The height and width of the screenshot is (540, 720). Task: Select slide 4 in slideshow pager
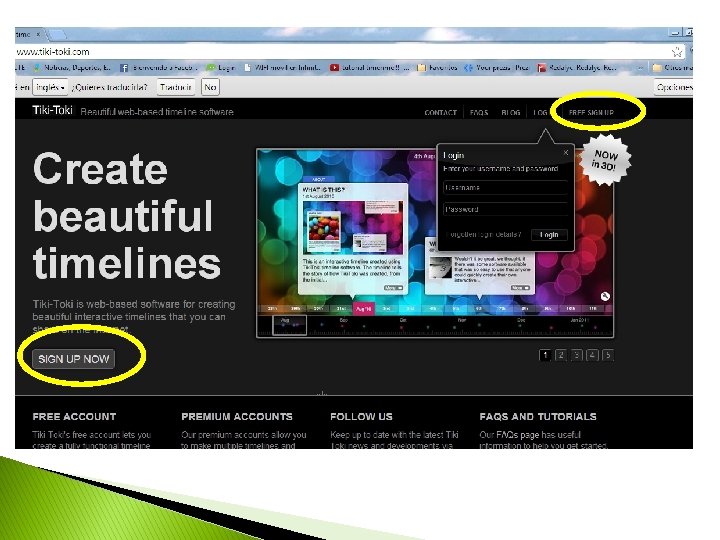click(592, 355)
